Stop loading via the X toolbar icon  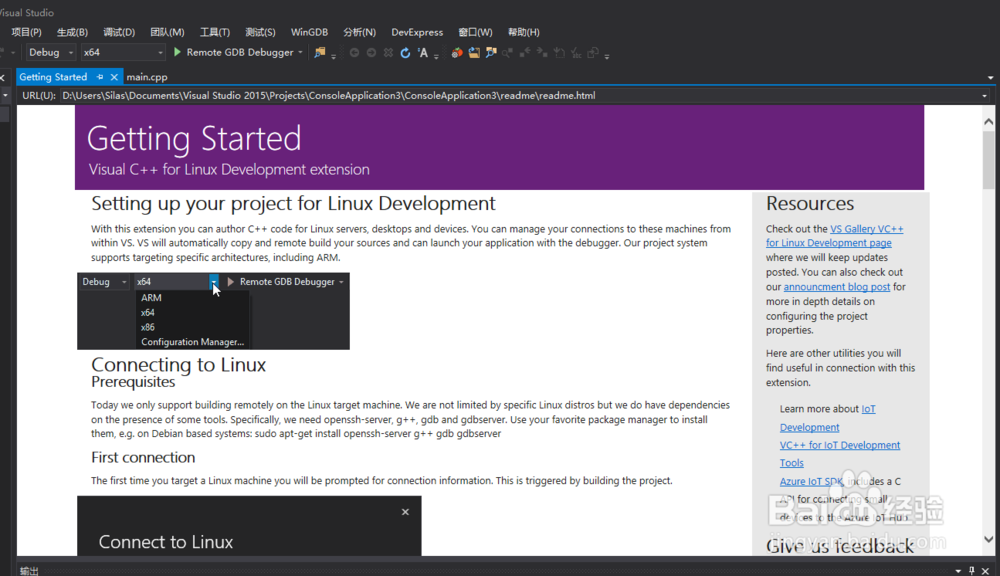388,52
